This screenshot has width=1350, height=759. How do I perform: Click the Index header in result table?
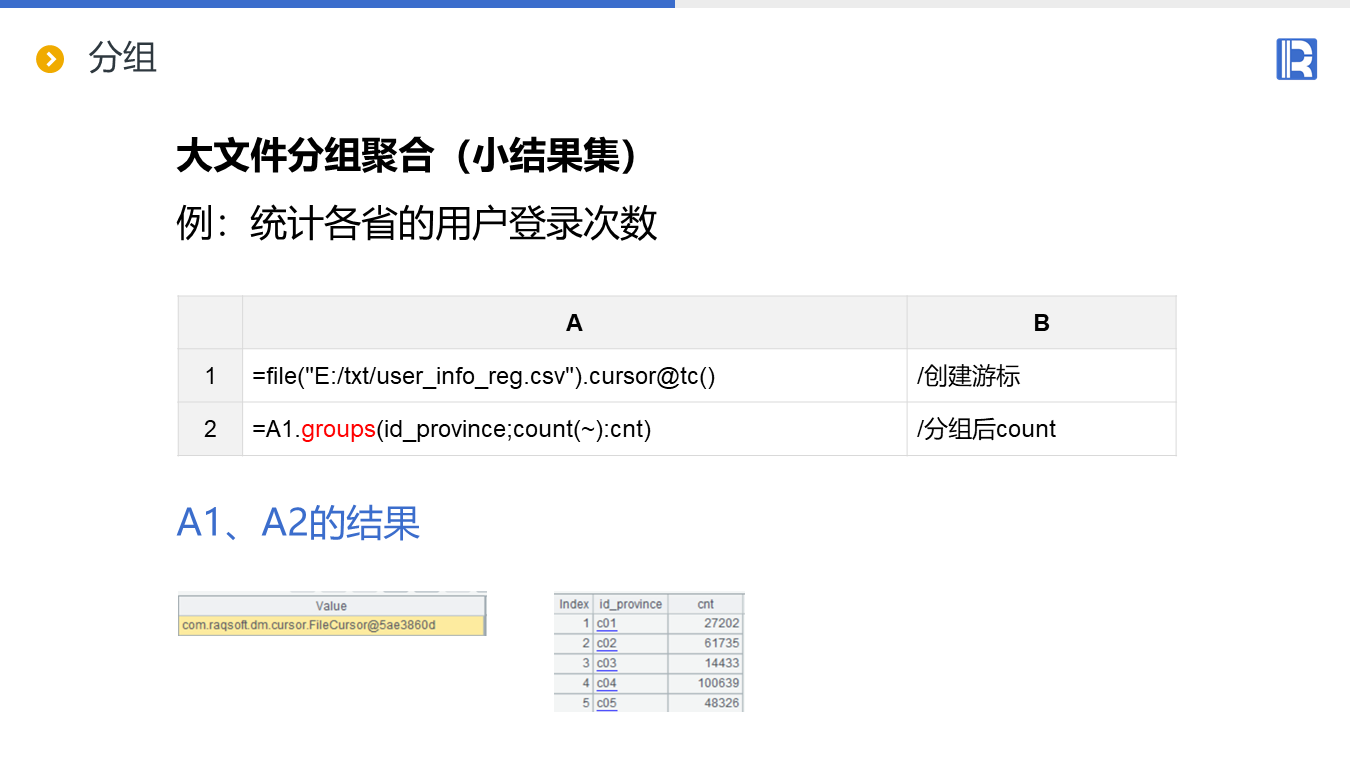[574, 604]
